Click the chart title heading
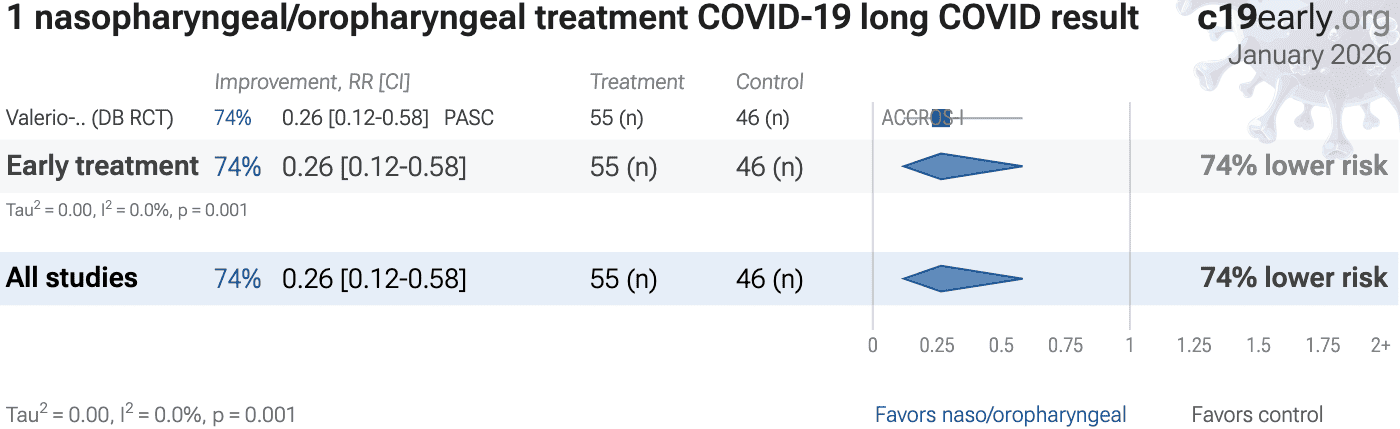 point(572,18)
